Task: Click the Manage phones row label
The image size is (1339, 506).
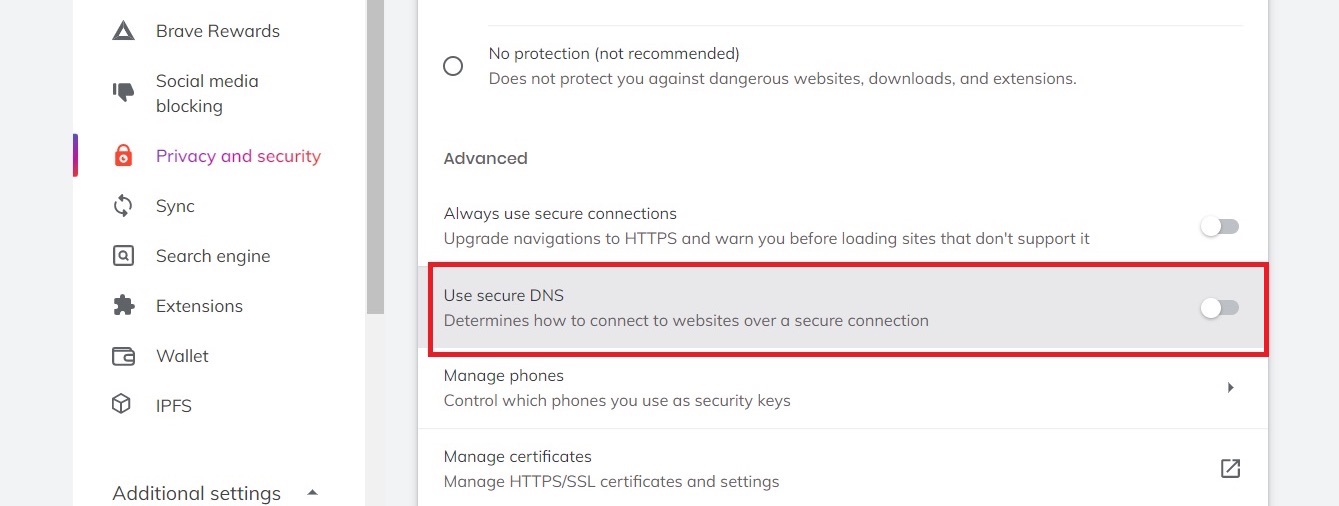Action: [x=504, y=376]
